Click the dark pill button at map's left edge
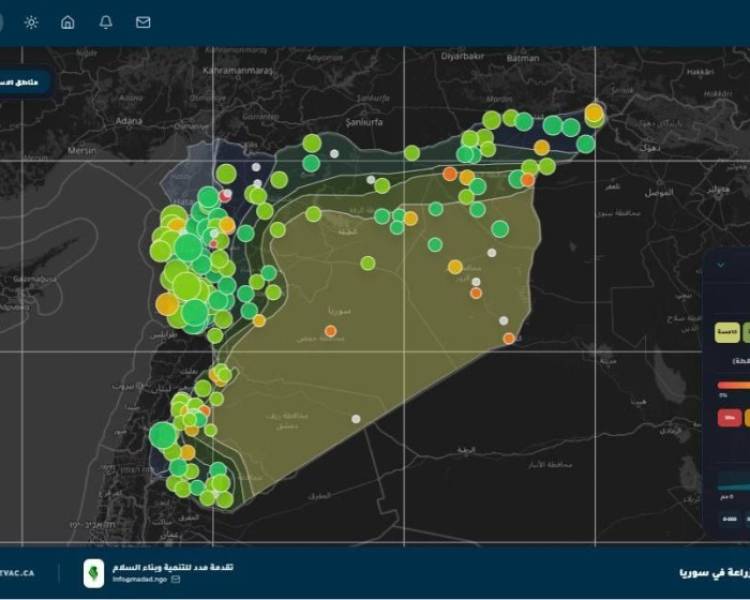The height and width of the screenshot is (600, 750). tap(22, 82)
